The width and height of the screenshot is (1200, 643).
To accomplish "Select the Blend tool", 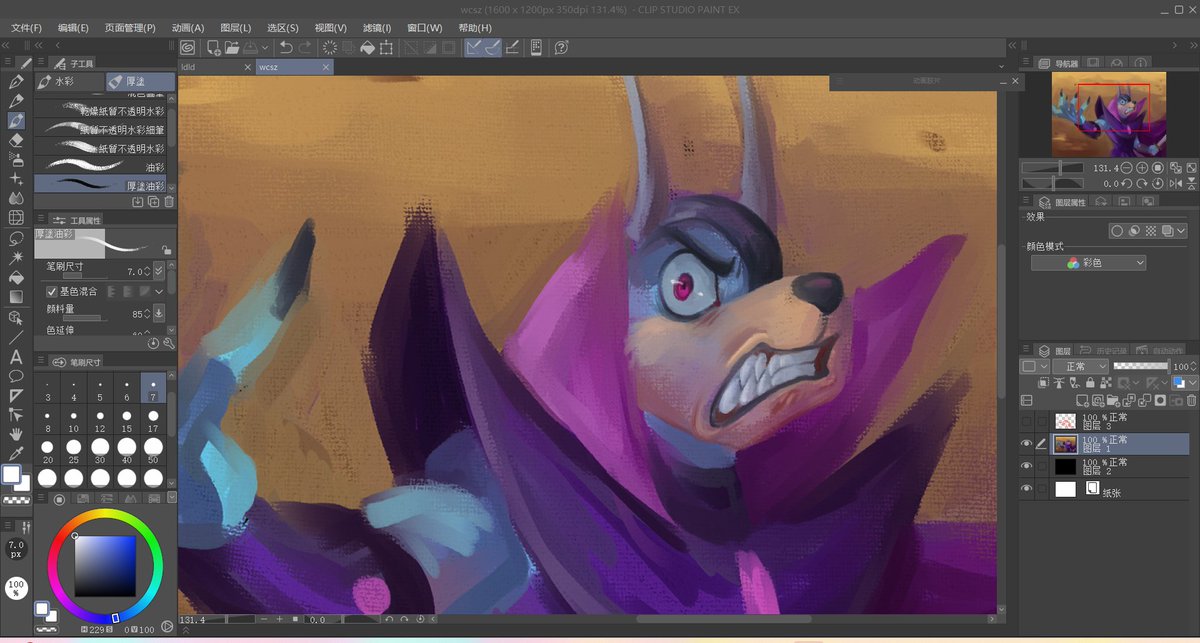I will coord(16,197).
